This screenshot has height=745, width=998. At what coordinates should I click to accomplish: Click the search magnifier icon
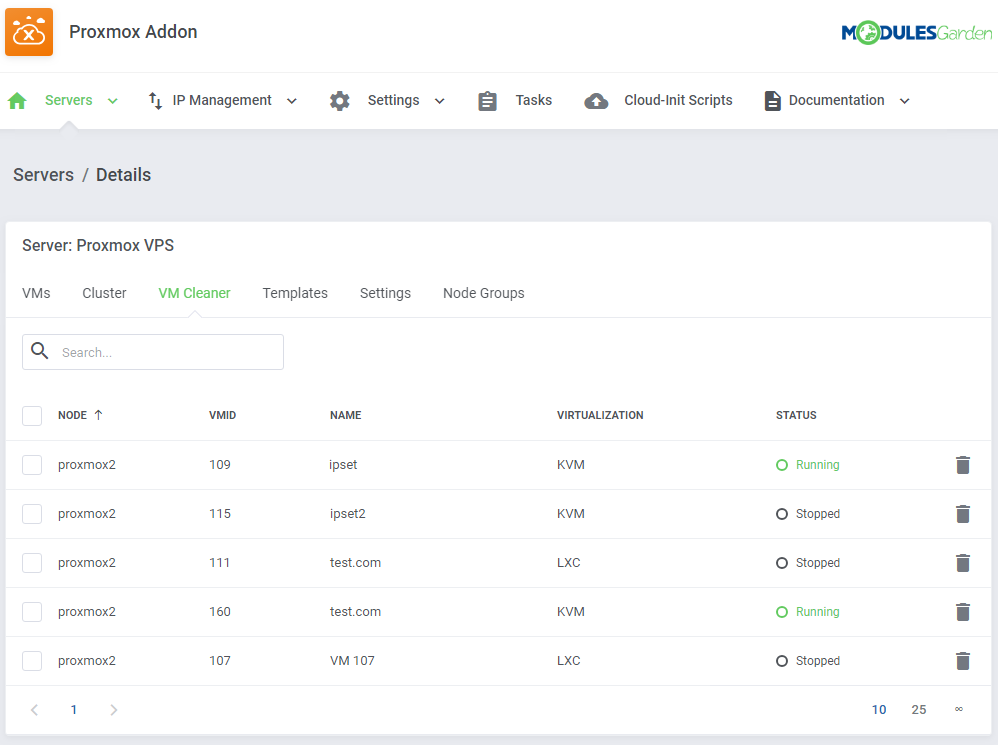[39, 351]
